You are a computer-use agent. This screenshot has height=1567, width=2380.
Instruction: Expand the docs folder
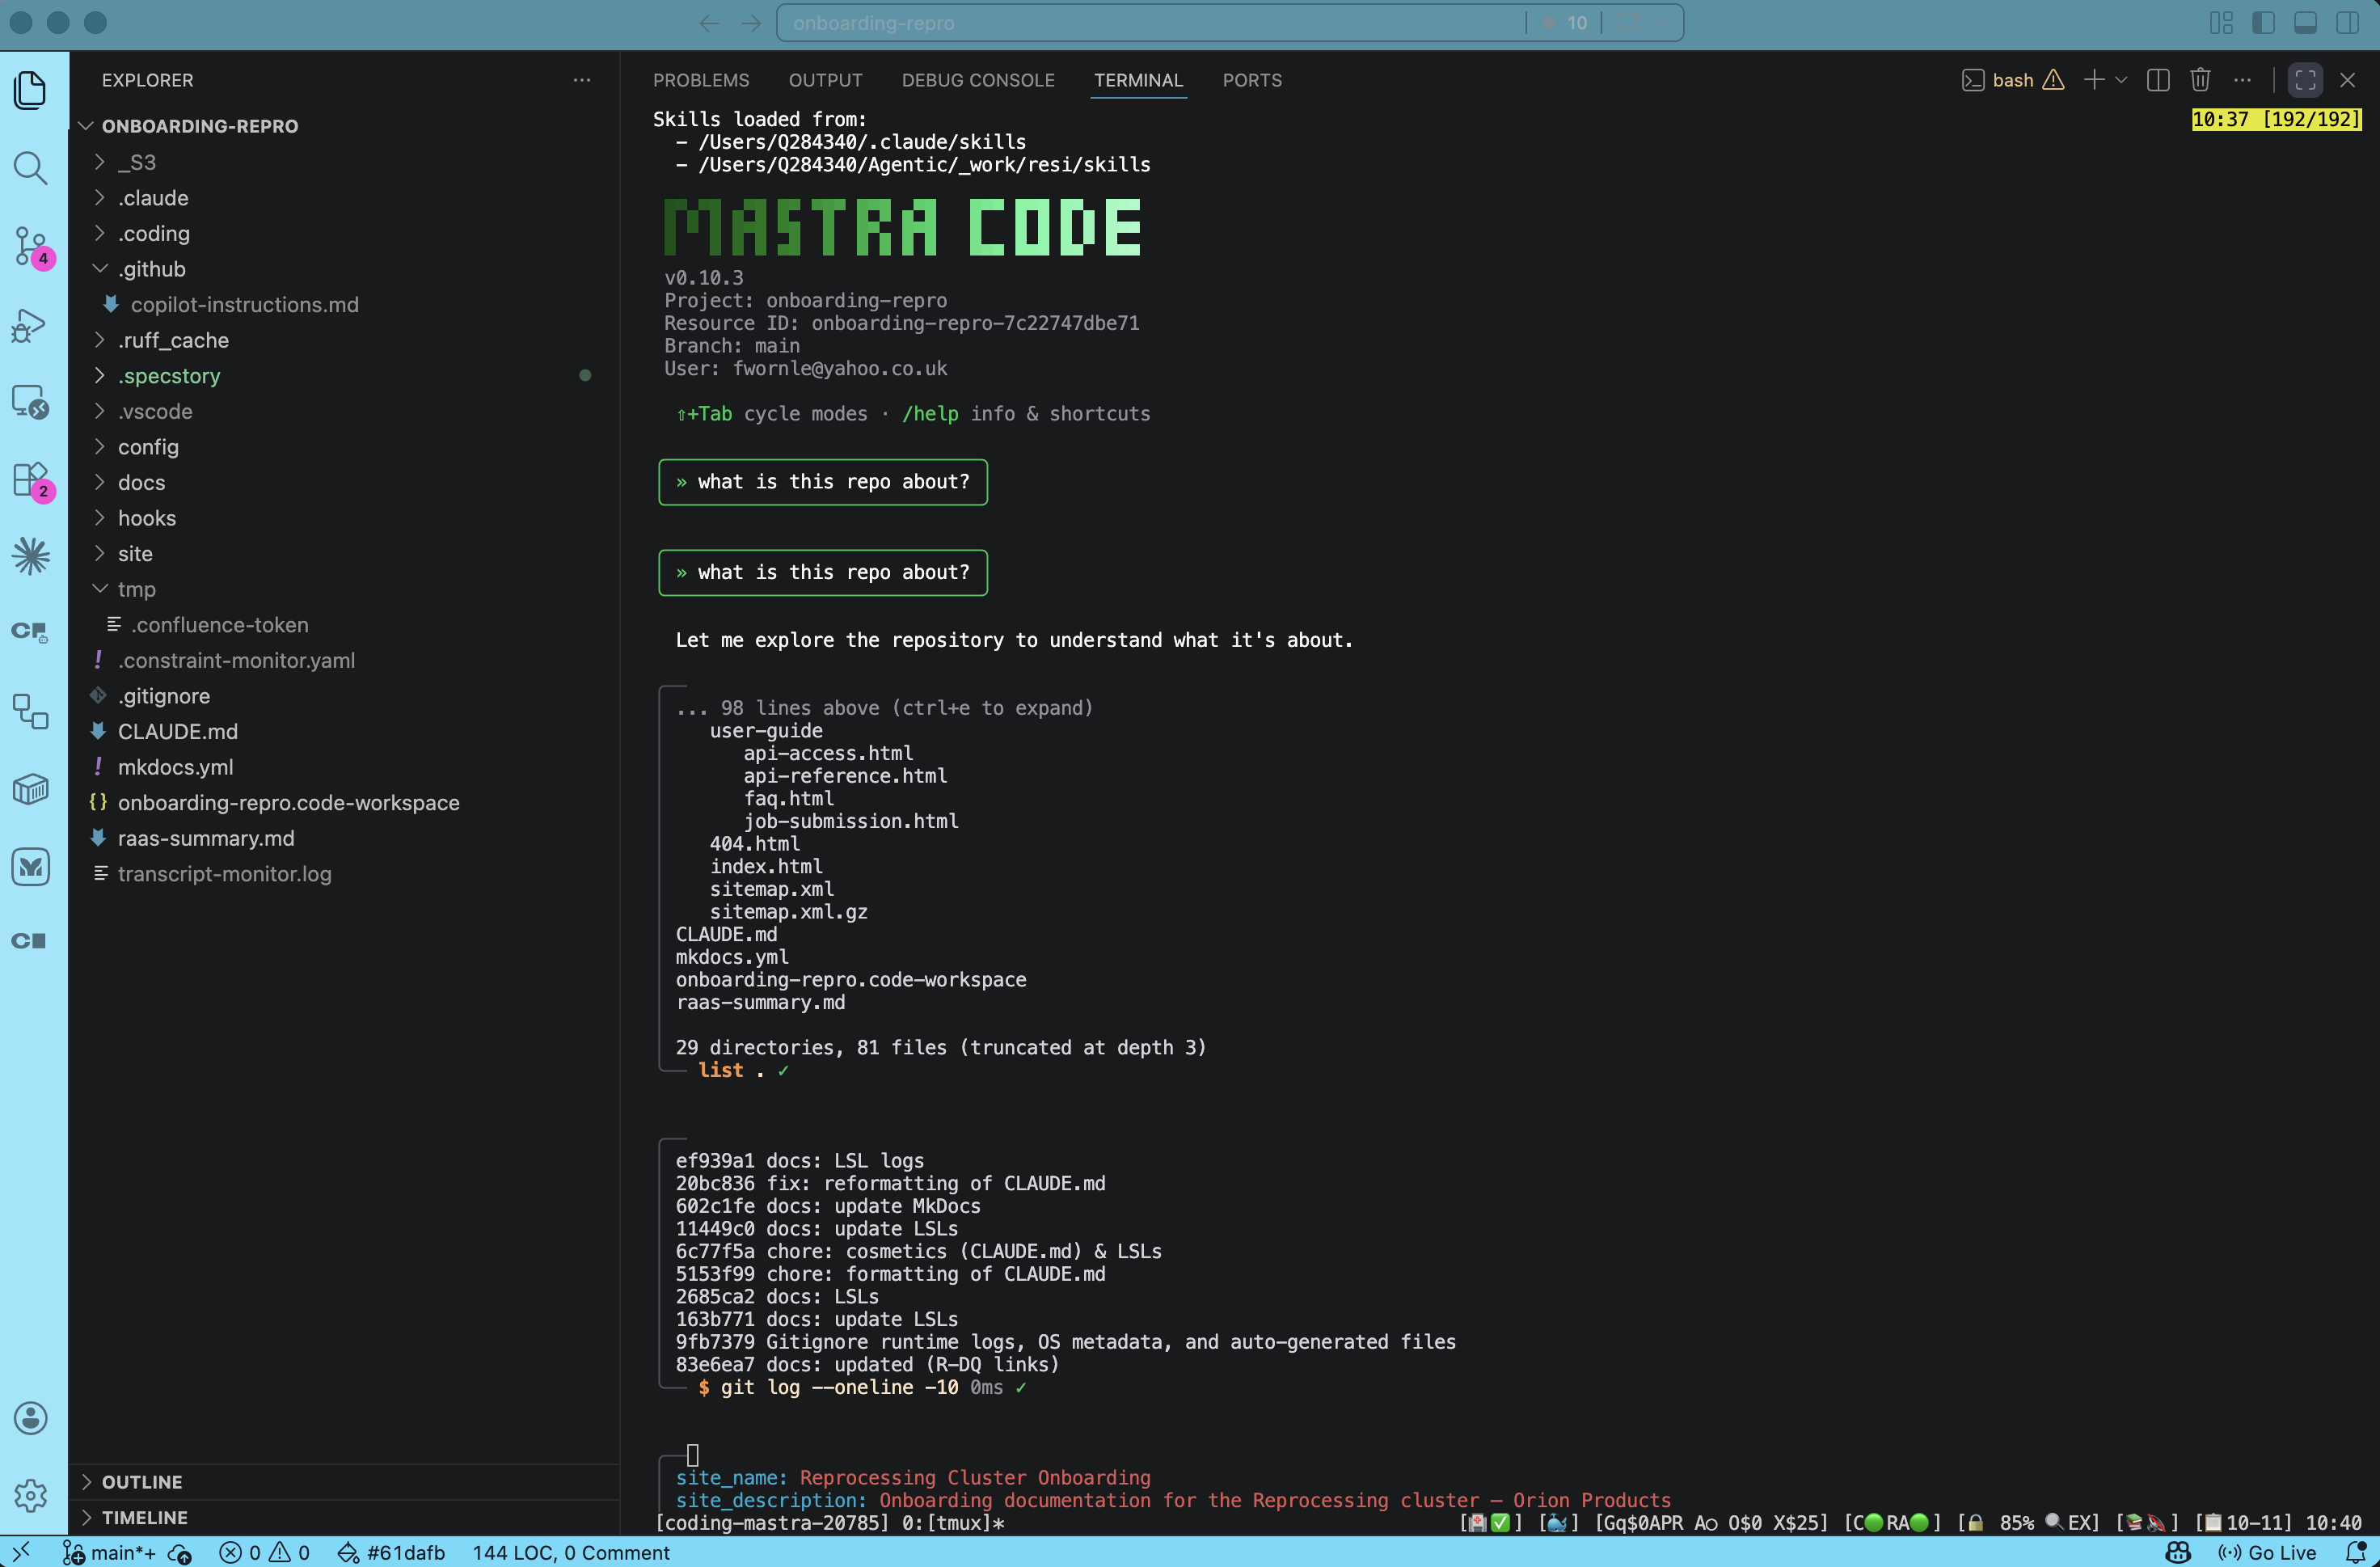click(344, 482)
